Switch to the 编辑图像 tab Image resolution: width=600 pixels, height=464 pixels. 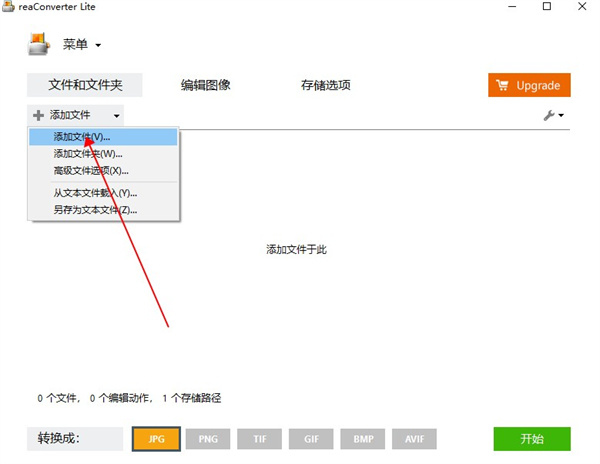pos(206,85)
